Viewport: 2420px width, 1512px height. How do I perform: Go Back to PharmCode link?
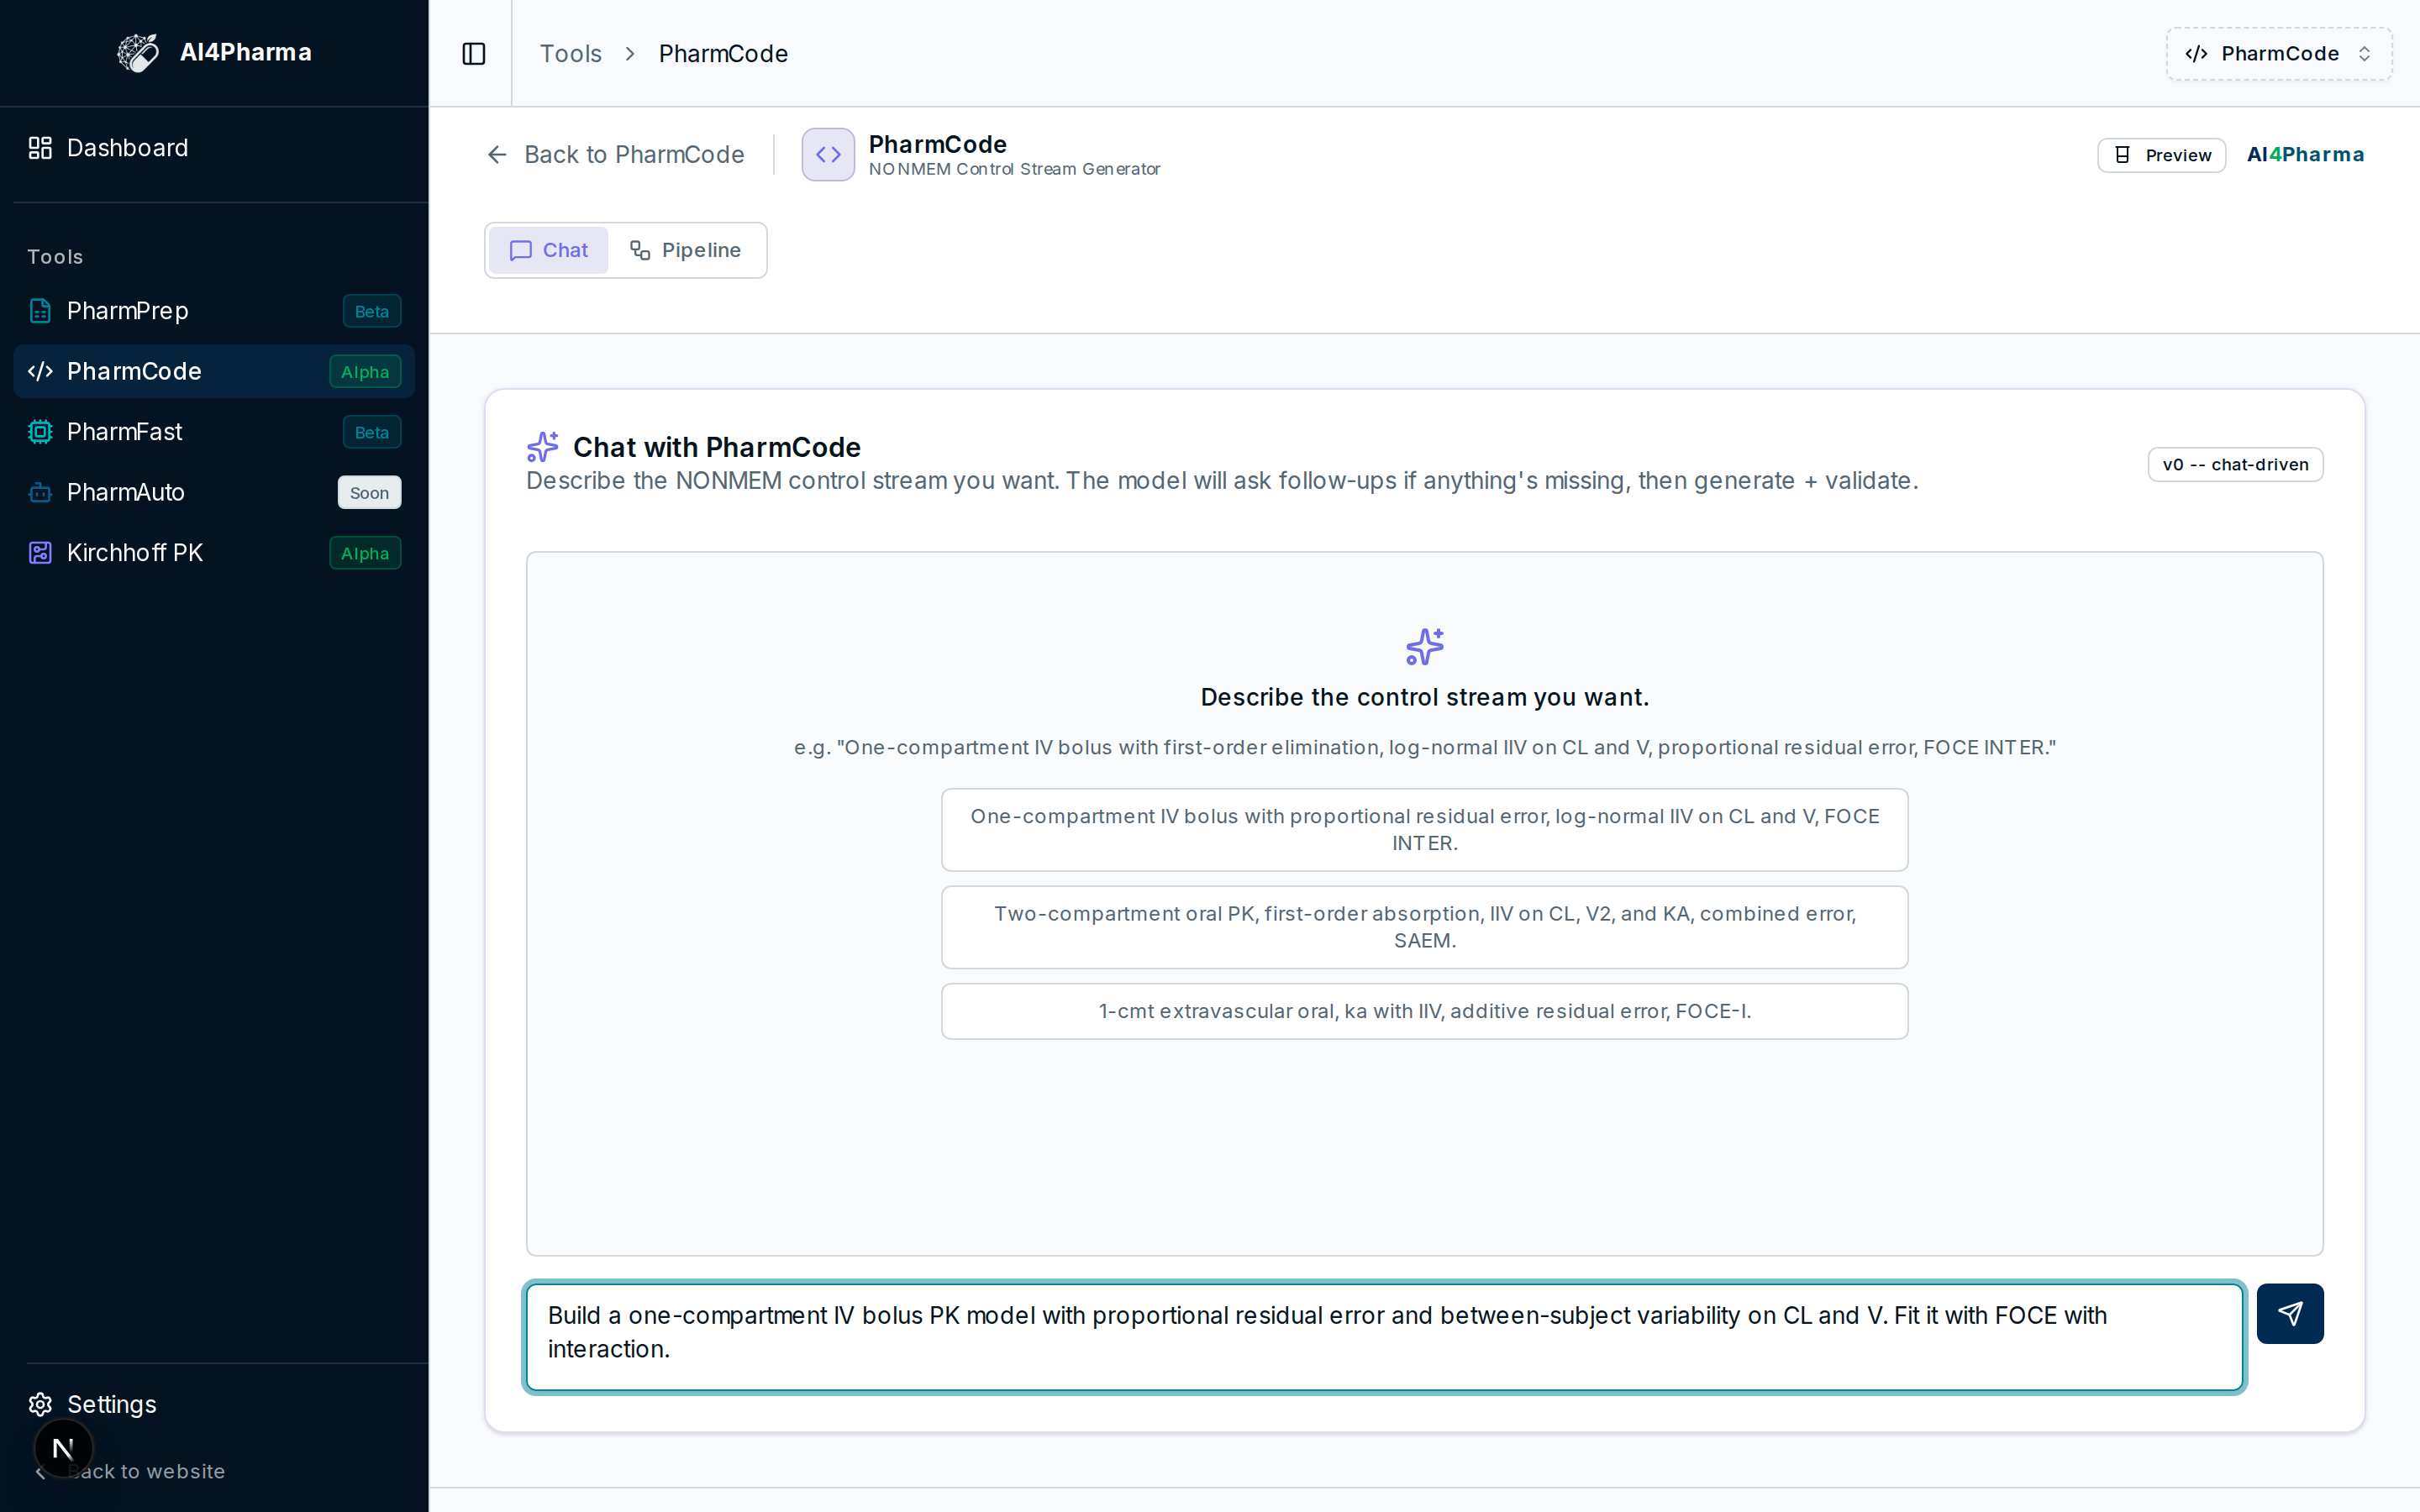(615, 154)
